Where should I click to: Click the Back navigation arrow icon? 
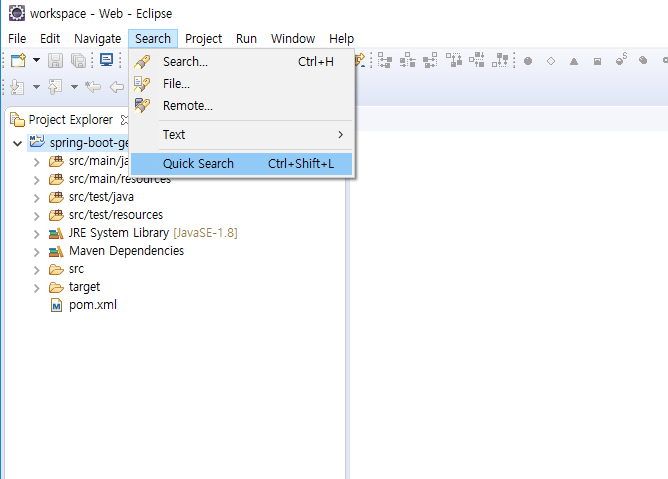tap(117, 87)
